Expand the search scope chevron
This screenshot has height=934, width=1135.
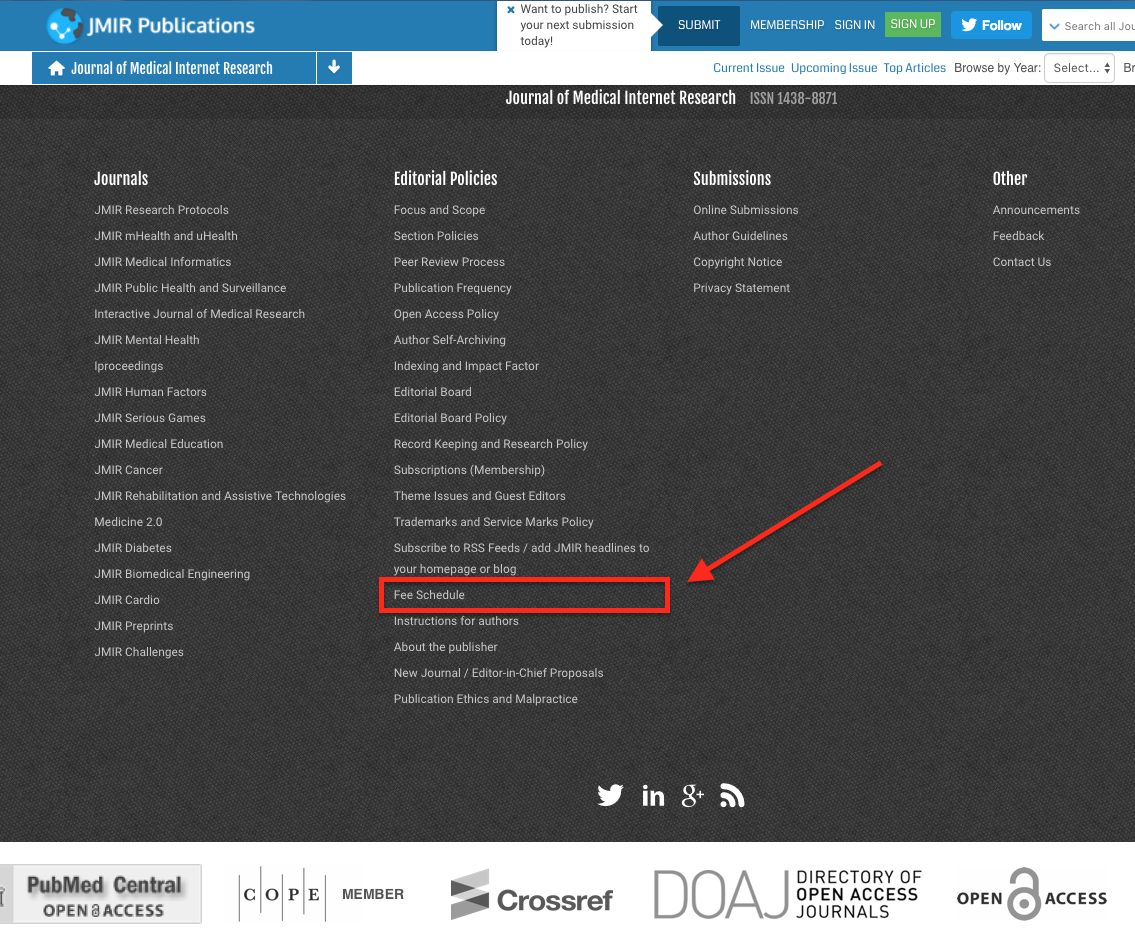pos(1054,26)
